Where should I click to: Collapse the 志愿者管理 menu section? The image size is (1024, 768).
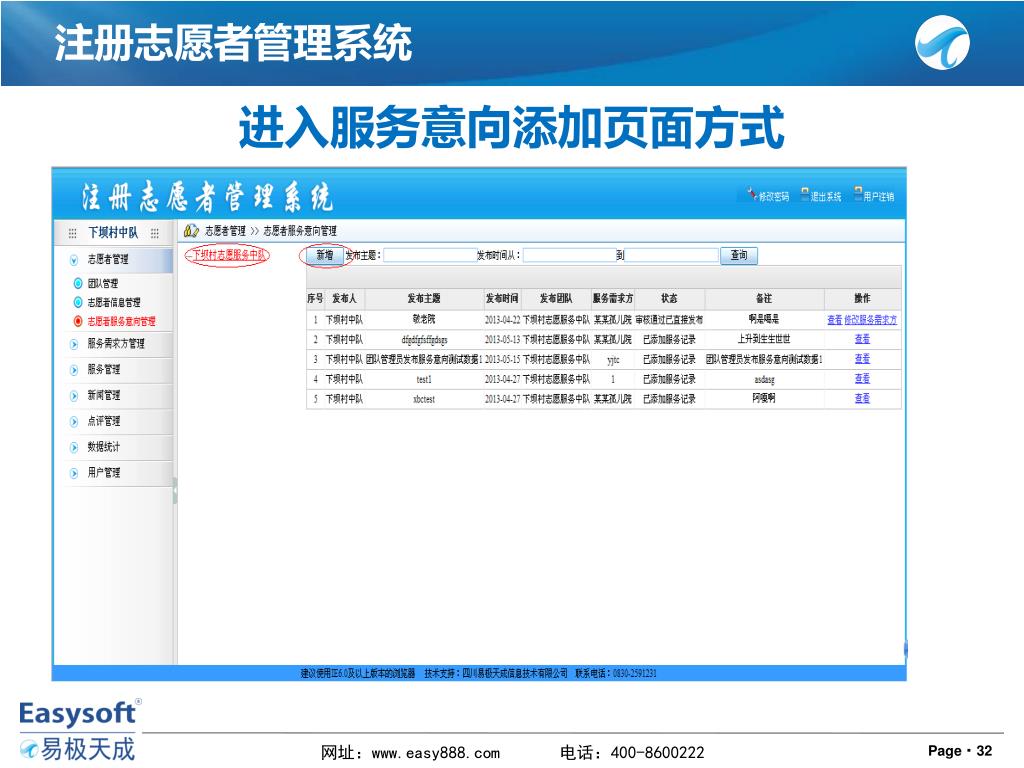[x=74, y=259]
